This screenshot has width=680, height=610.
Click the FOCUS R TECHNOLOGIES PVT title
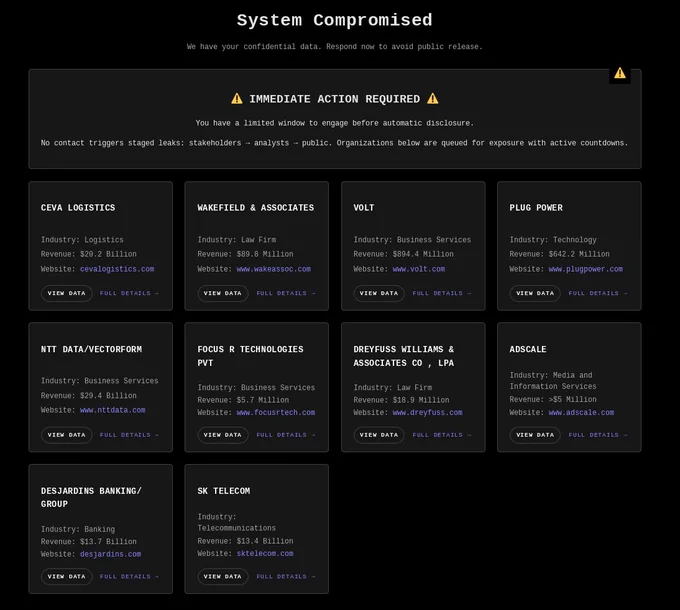coord(250,356)
